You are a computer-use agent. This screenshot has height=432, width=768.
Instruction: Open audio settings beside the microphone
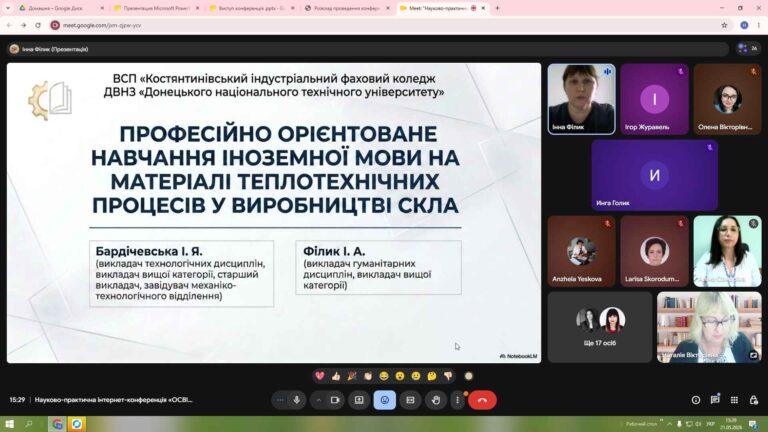pyautogui.click(x=280, y=400)
